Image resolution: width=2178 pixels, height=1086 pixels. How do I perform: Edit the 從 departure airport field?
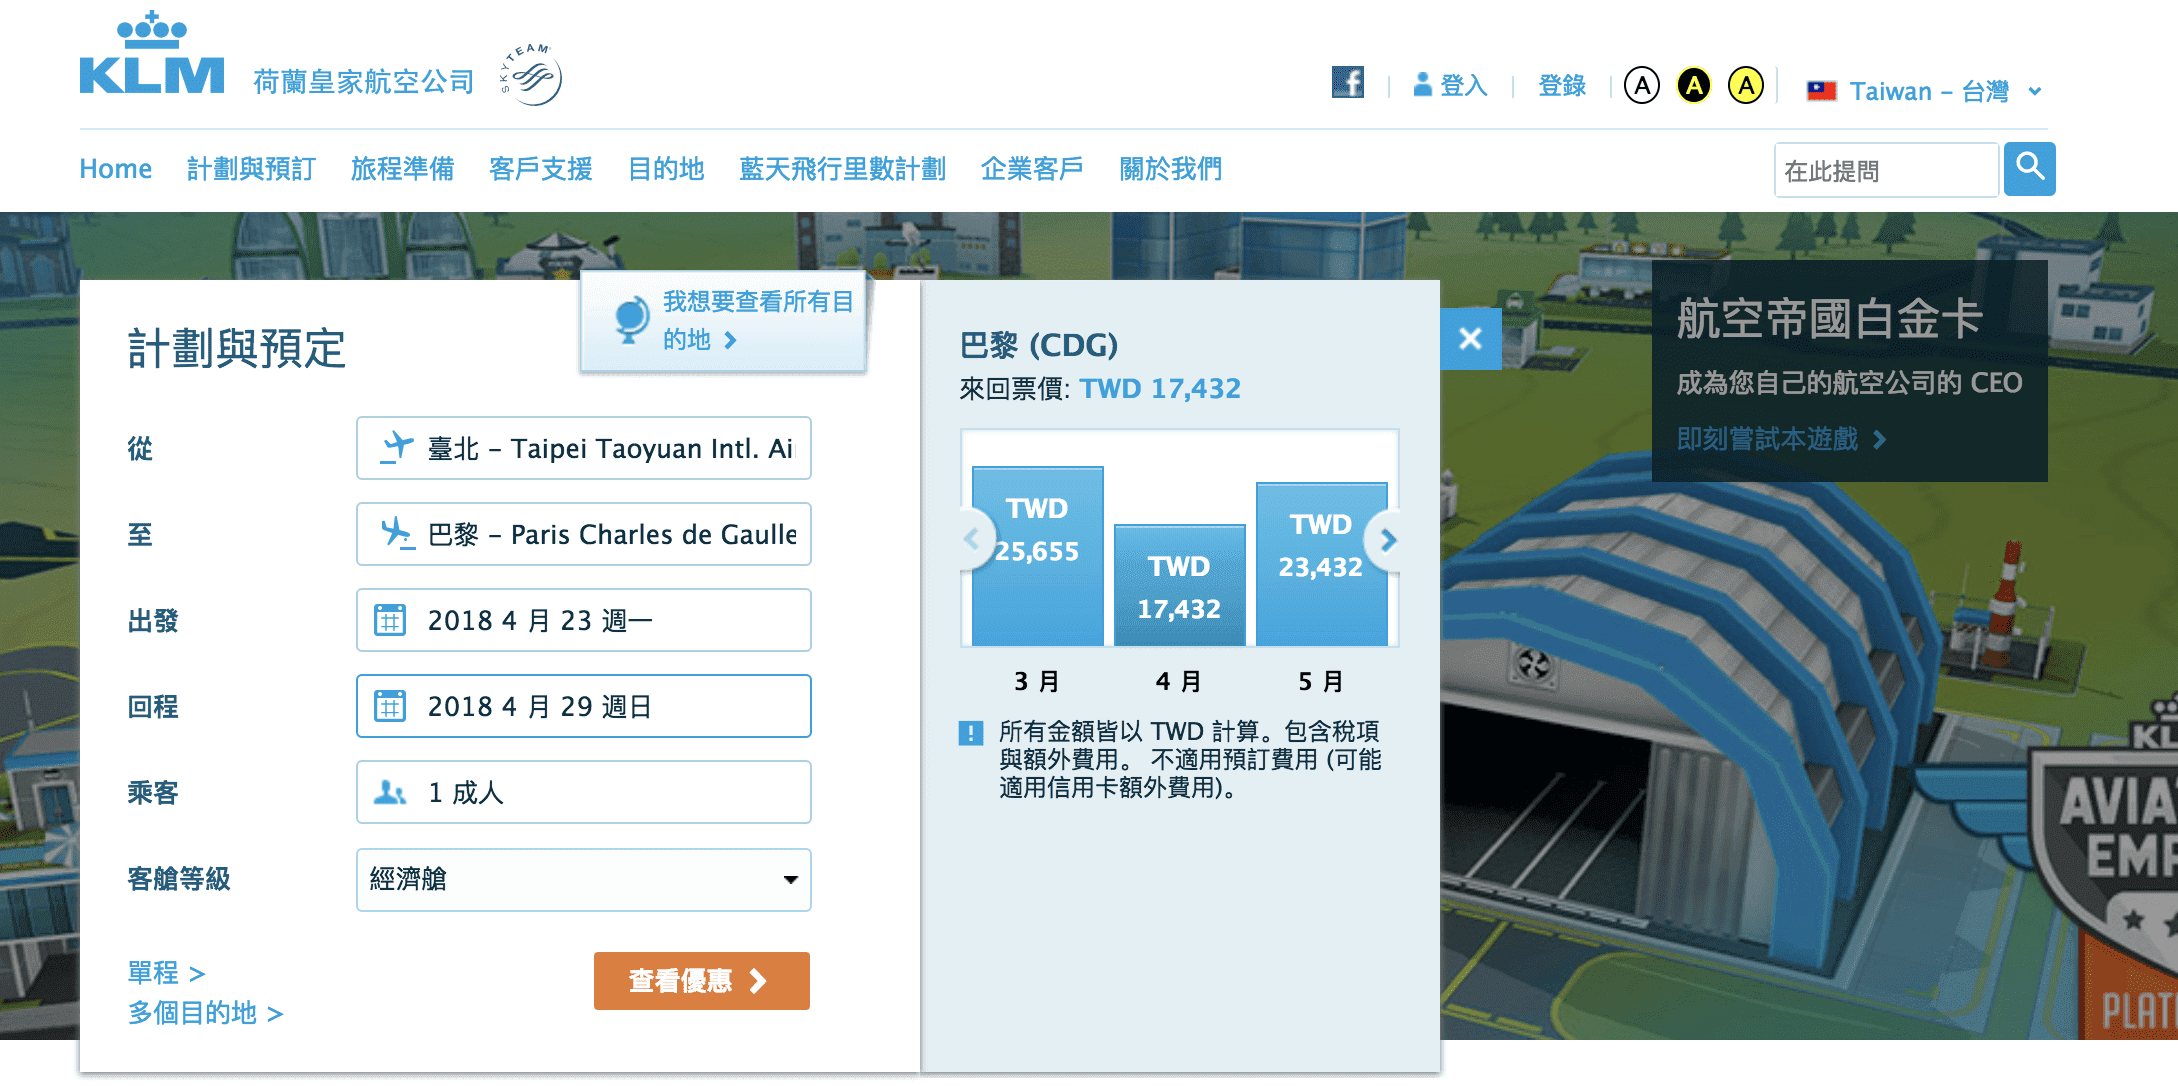(584, 448)
